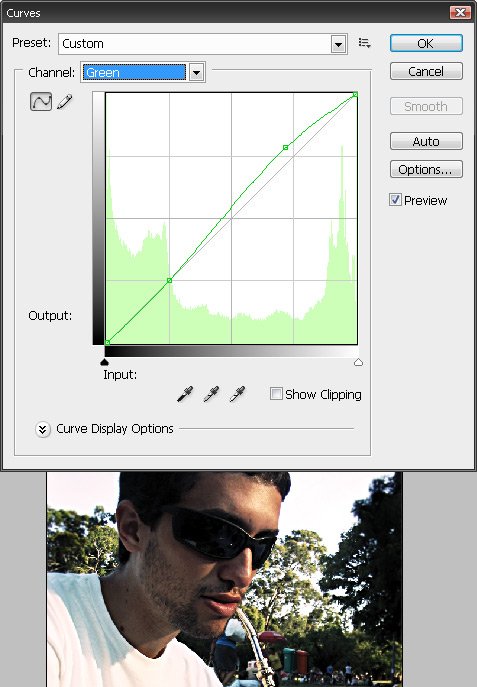Click the Auto button
Screen dimensions: 477x687
click(426, 141)
